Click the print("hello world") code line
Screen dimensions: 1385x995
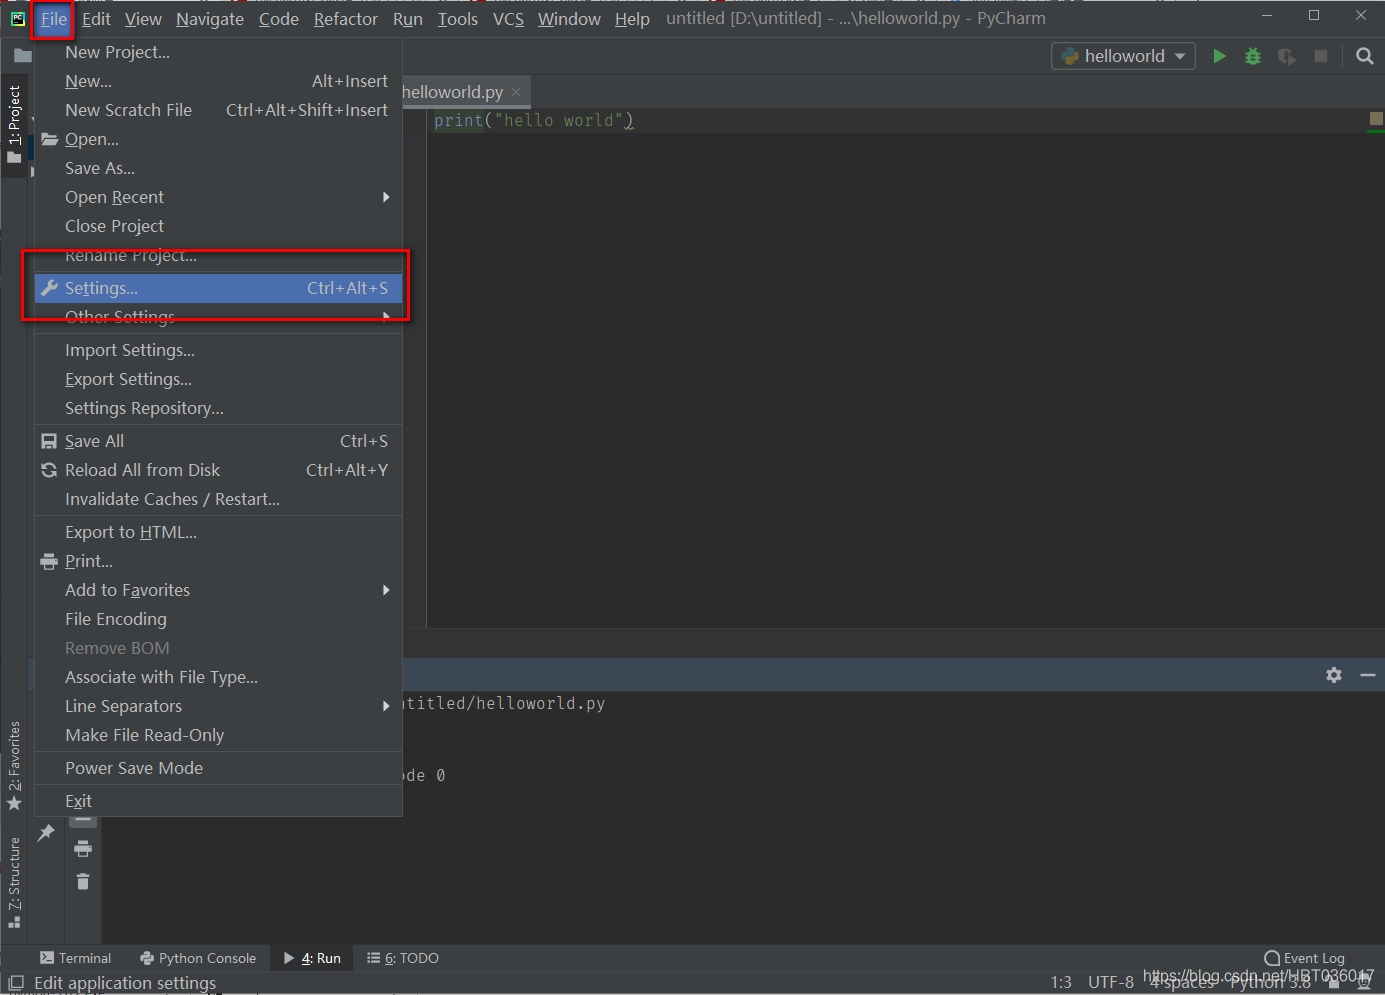[533, 120]
